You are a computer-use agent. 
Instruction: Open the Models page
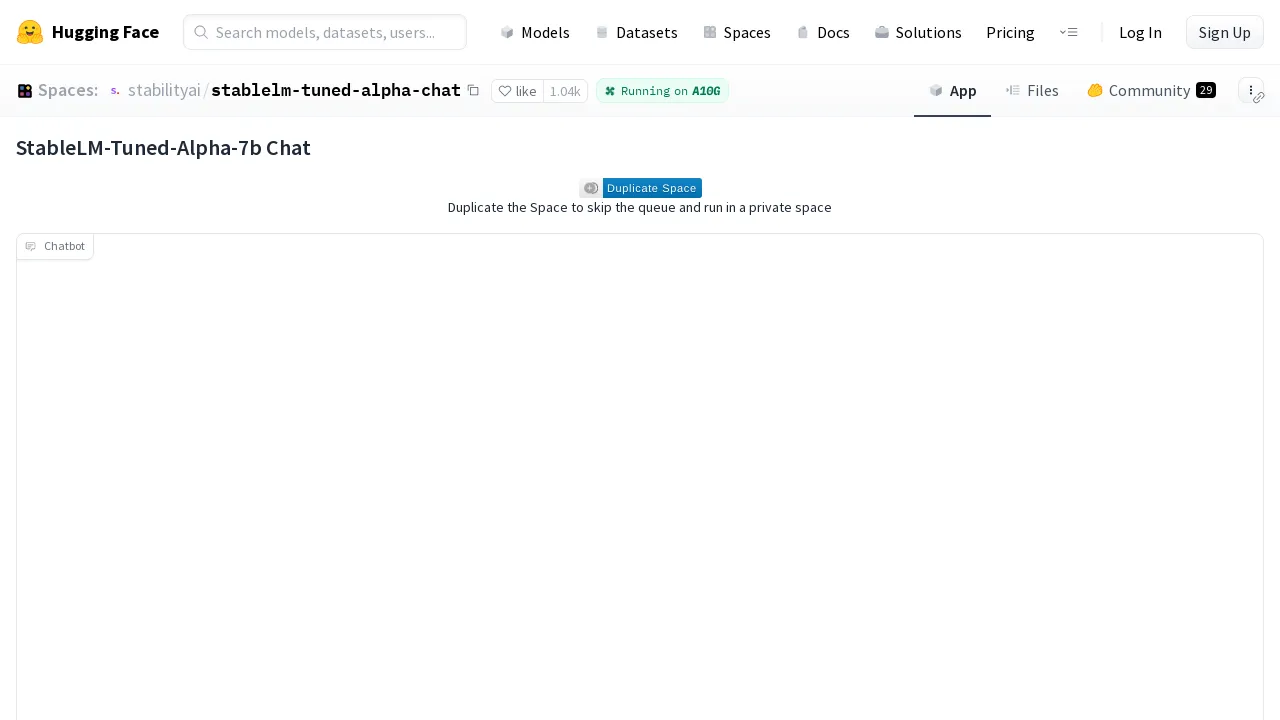coord(535,32)
